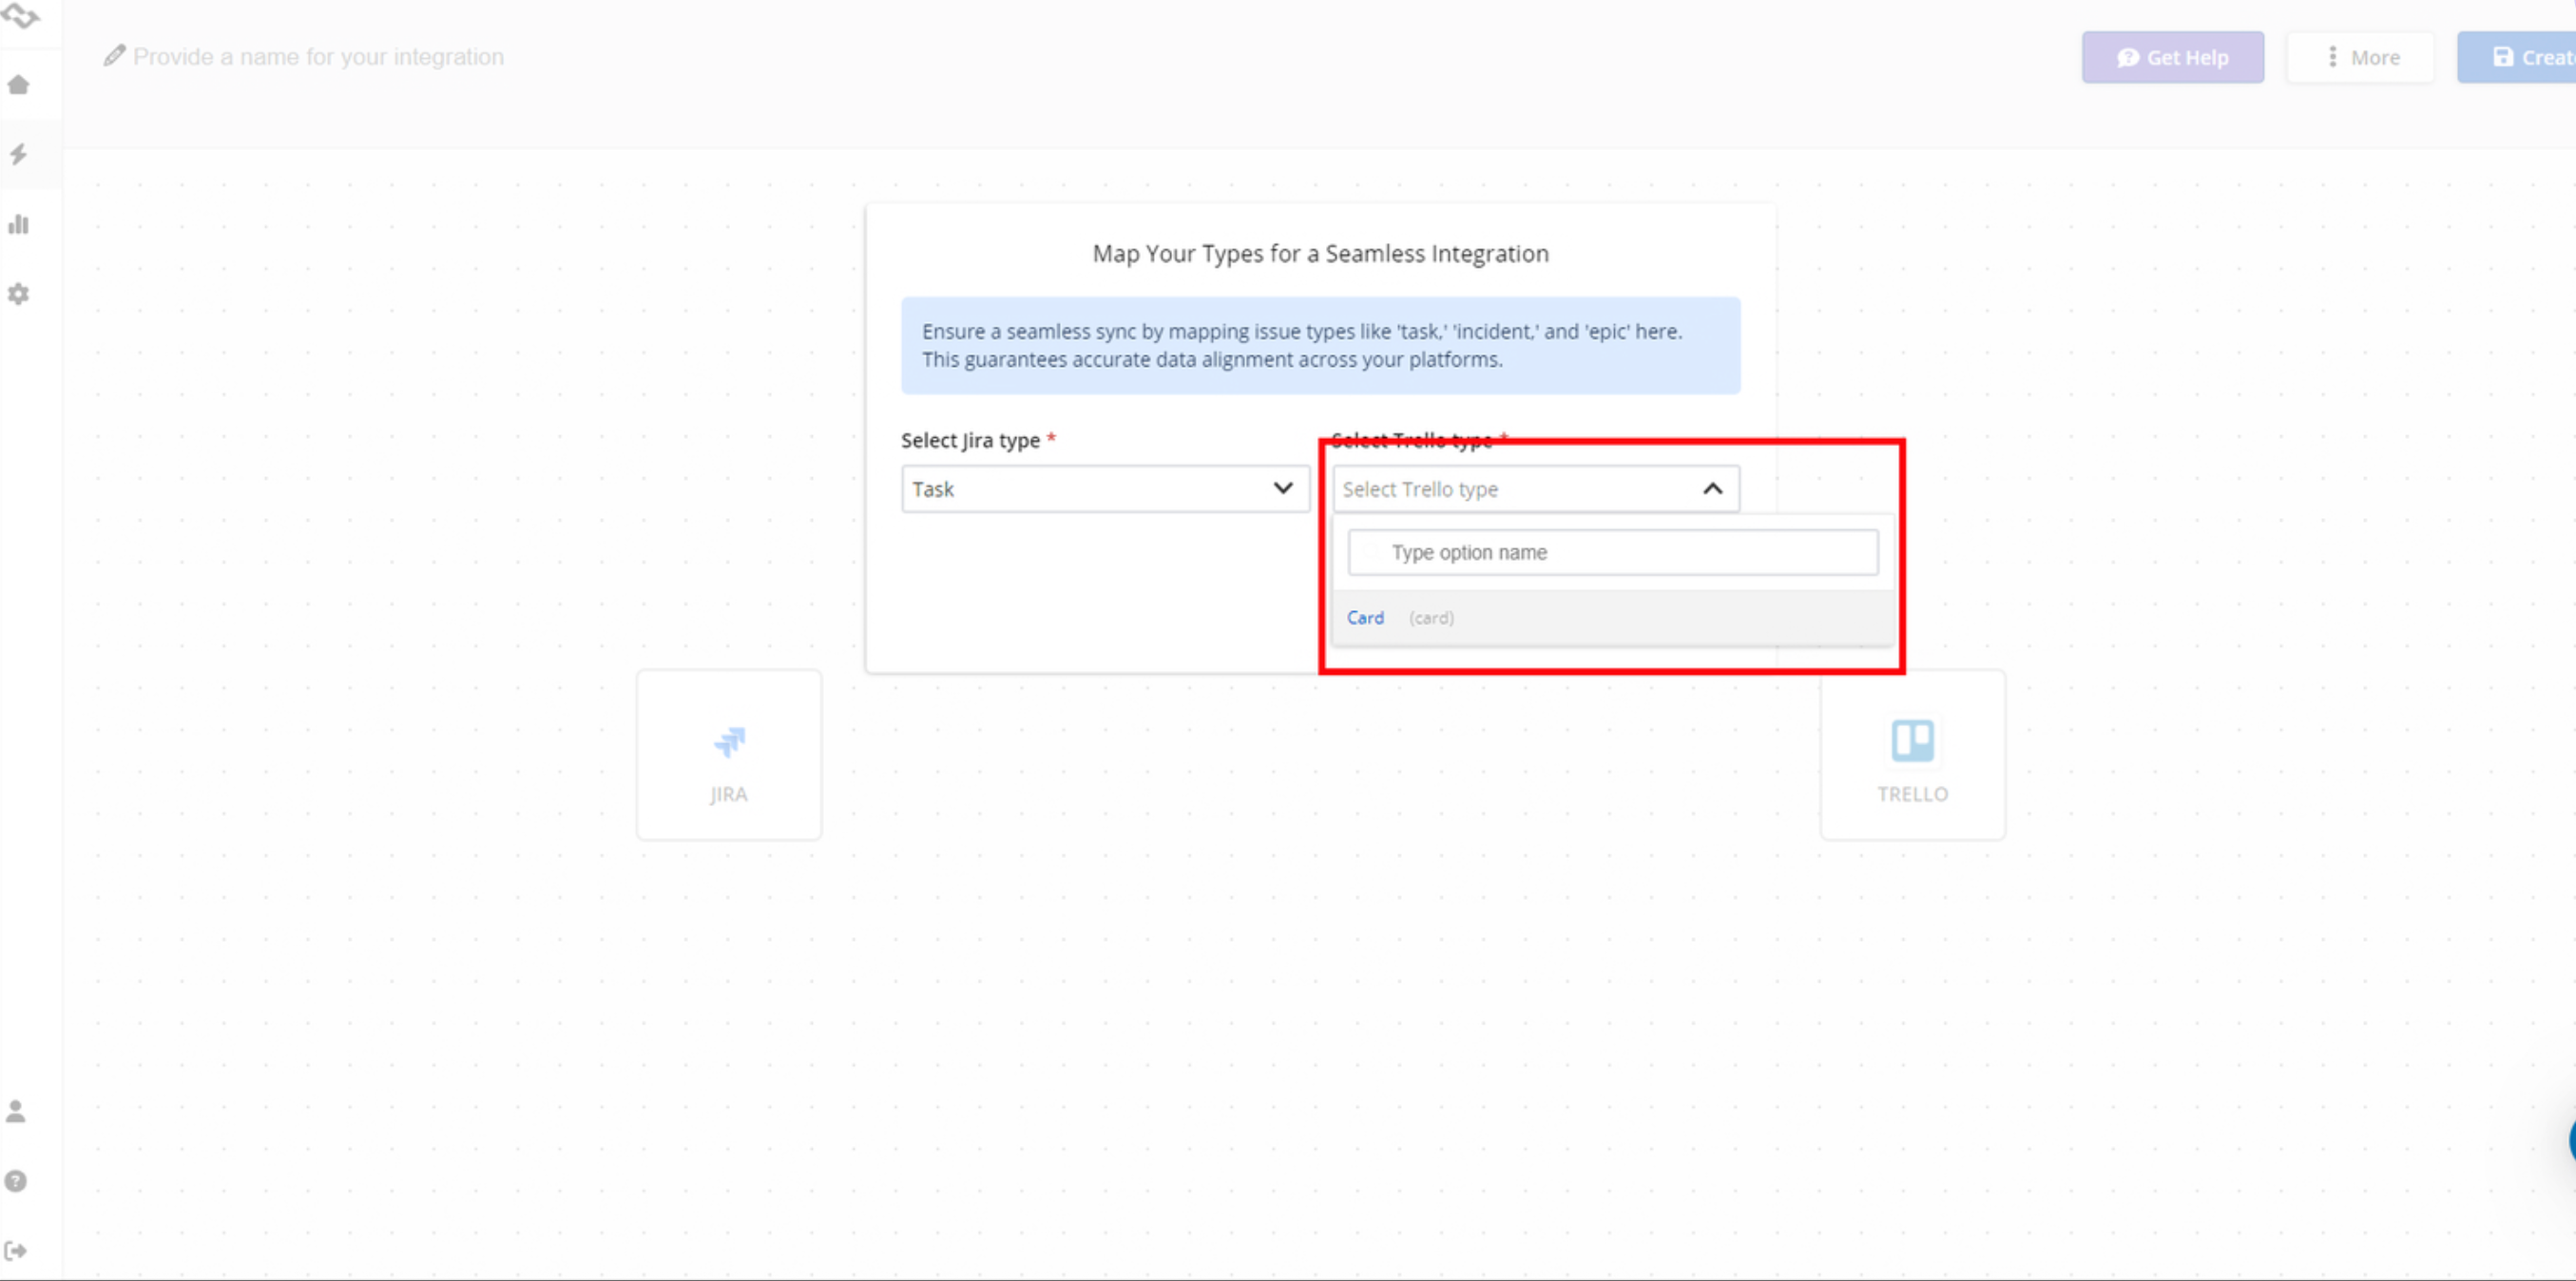Viewport: 2576px width, 1281px height.
Task: Click the Select Jira type label
Action: (970, 440)
